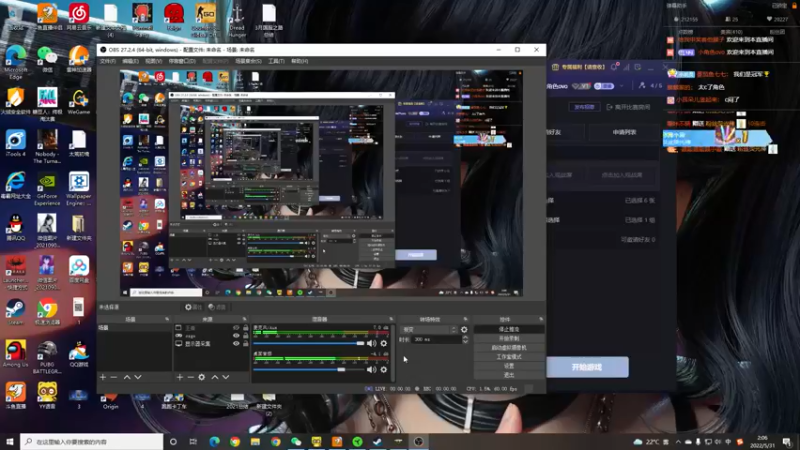This screenshot has height=450, width=800.
Task: Move the selected source down in the Sources list
Action: tap(226, 377)
